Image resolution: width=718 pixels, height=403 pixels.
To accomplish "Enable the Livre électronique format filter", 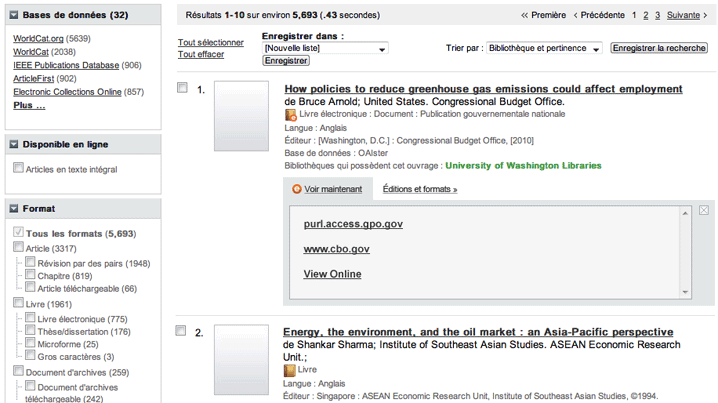I will pyautogui.click(x=30, y=318).
